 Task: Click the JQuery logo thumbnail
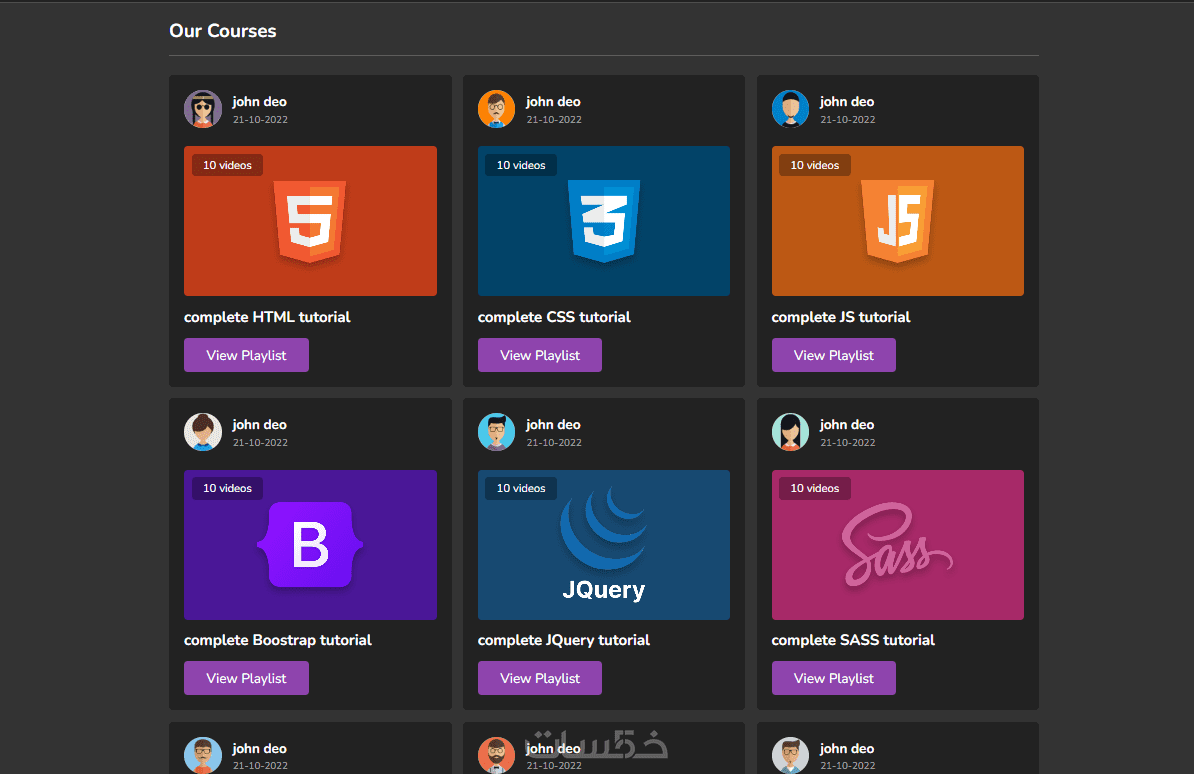[x=604, y=545]
